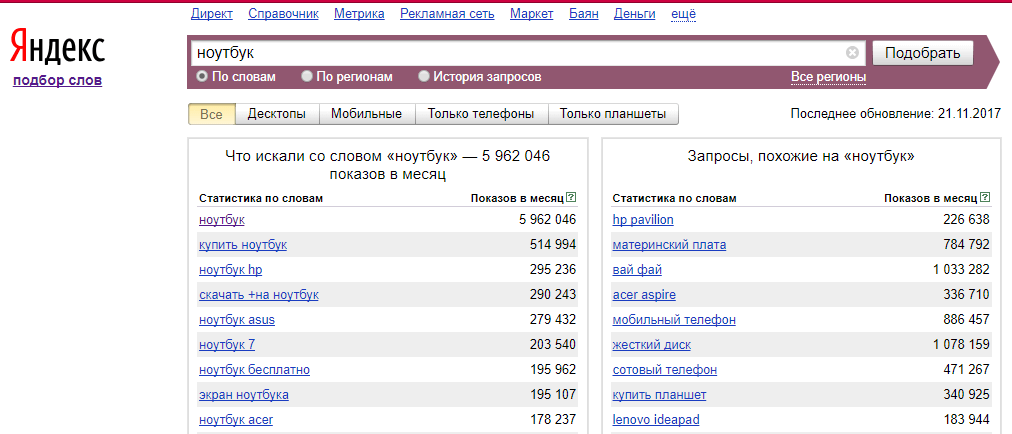Click the 514 994 impressions value
Screen dimensions: 1012x434
554,245
